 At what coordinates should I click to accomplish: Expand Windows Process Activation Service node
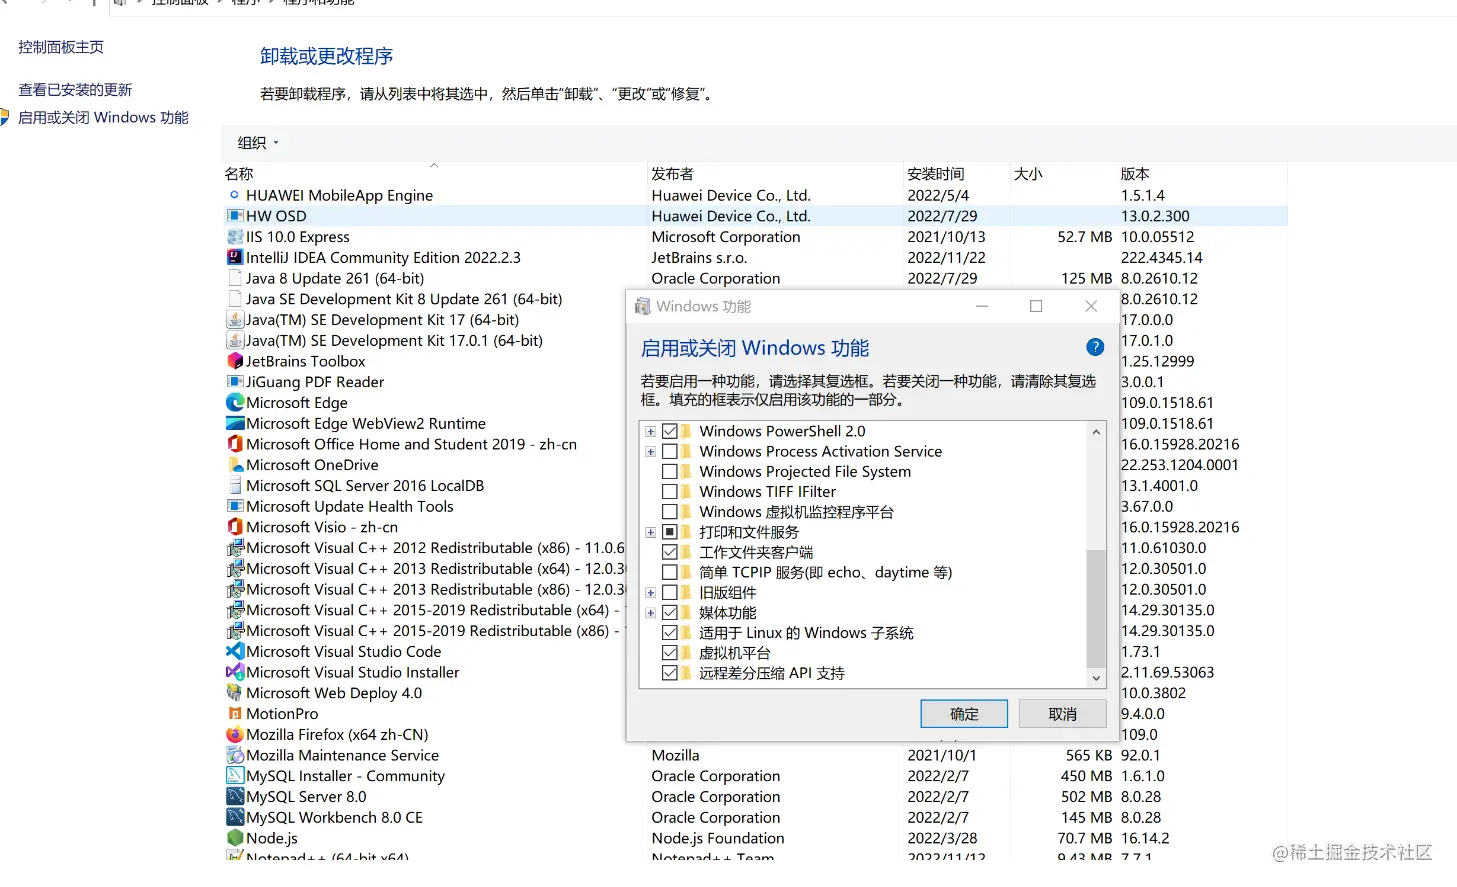point(650,451)
